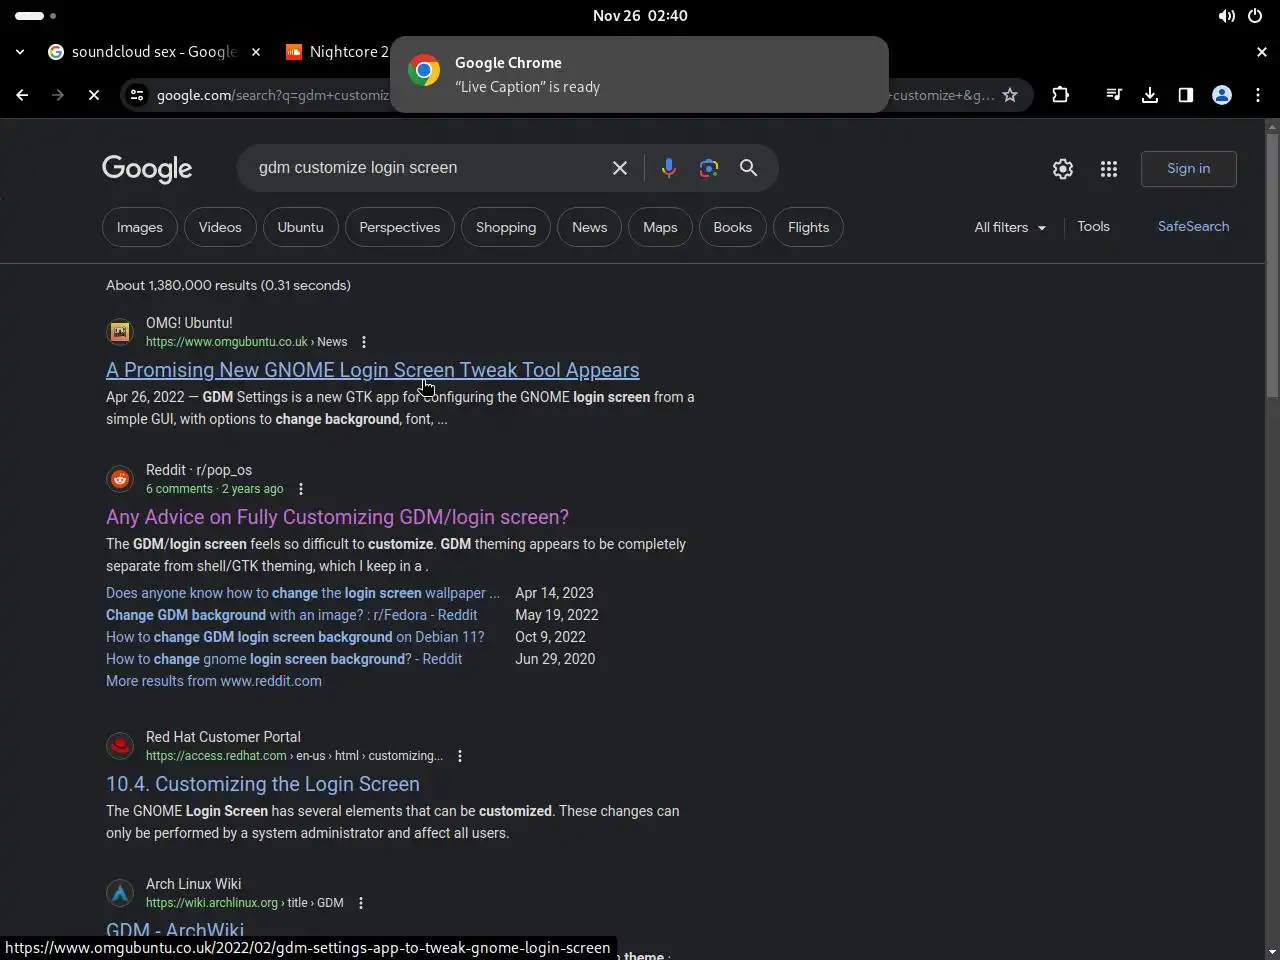Stop page loading with the X button

click(x=93, y=95)
